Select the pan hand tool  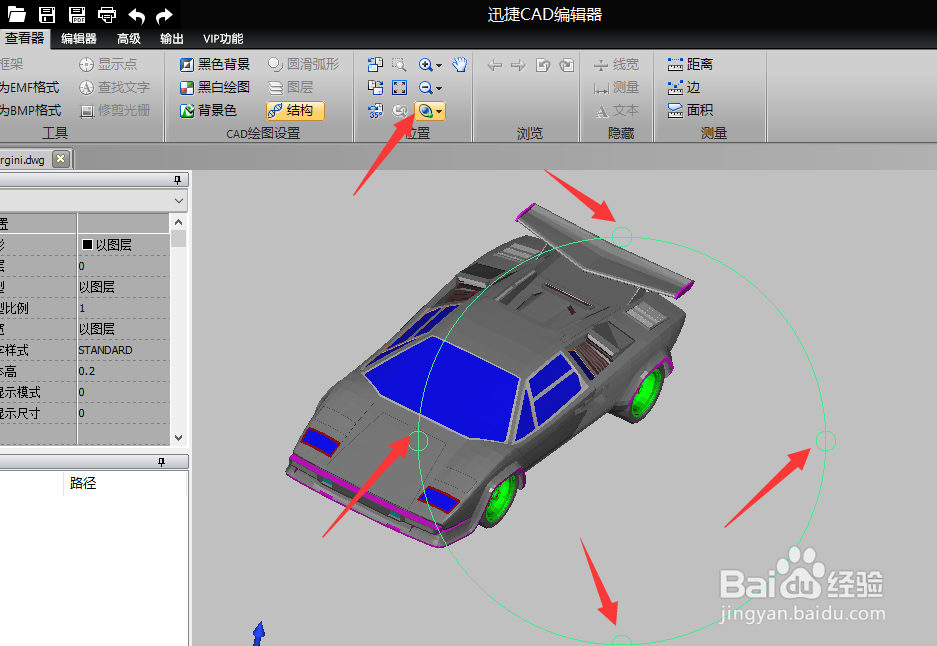pyautogui.click(x=459, y=65)
